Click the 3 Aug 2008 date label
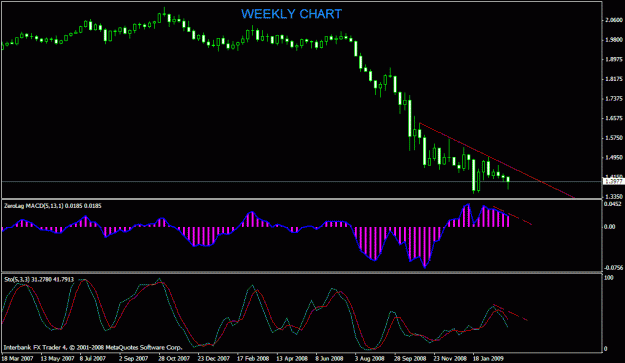Image resolution: width=625 pixels, height=363 pixels. pos(369,358)
